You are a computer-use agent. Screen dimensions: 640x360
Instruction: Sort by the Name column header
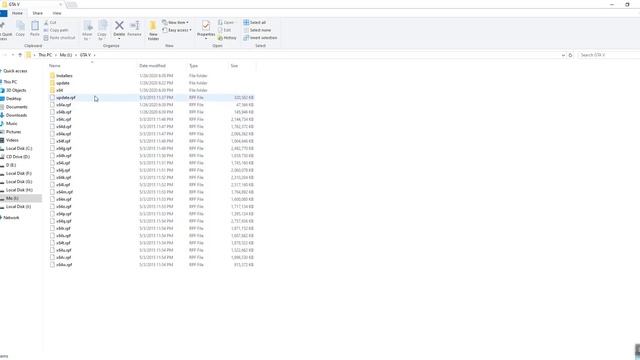point(55,66)
